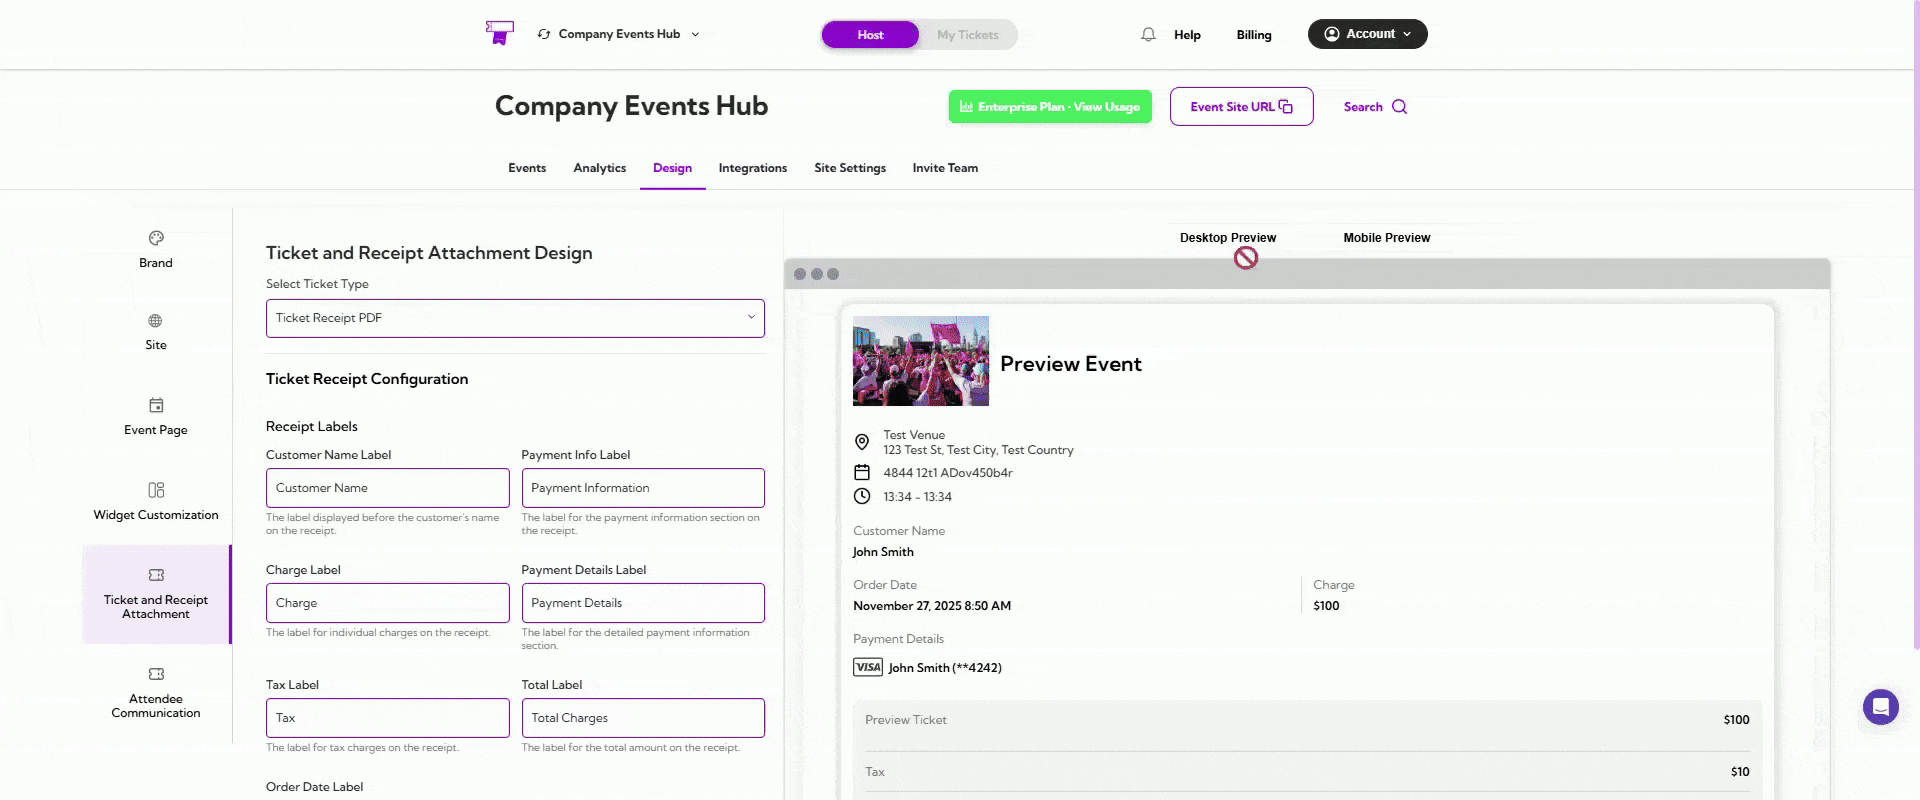The width and height of the screenshot is (1920, 800).
Task: Go to the Events tab
Action: [x=527, y=168]
